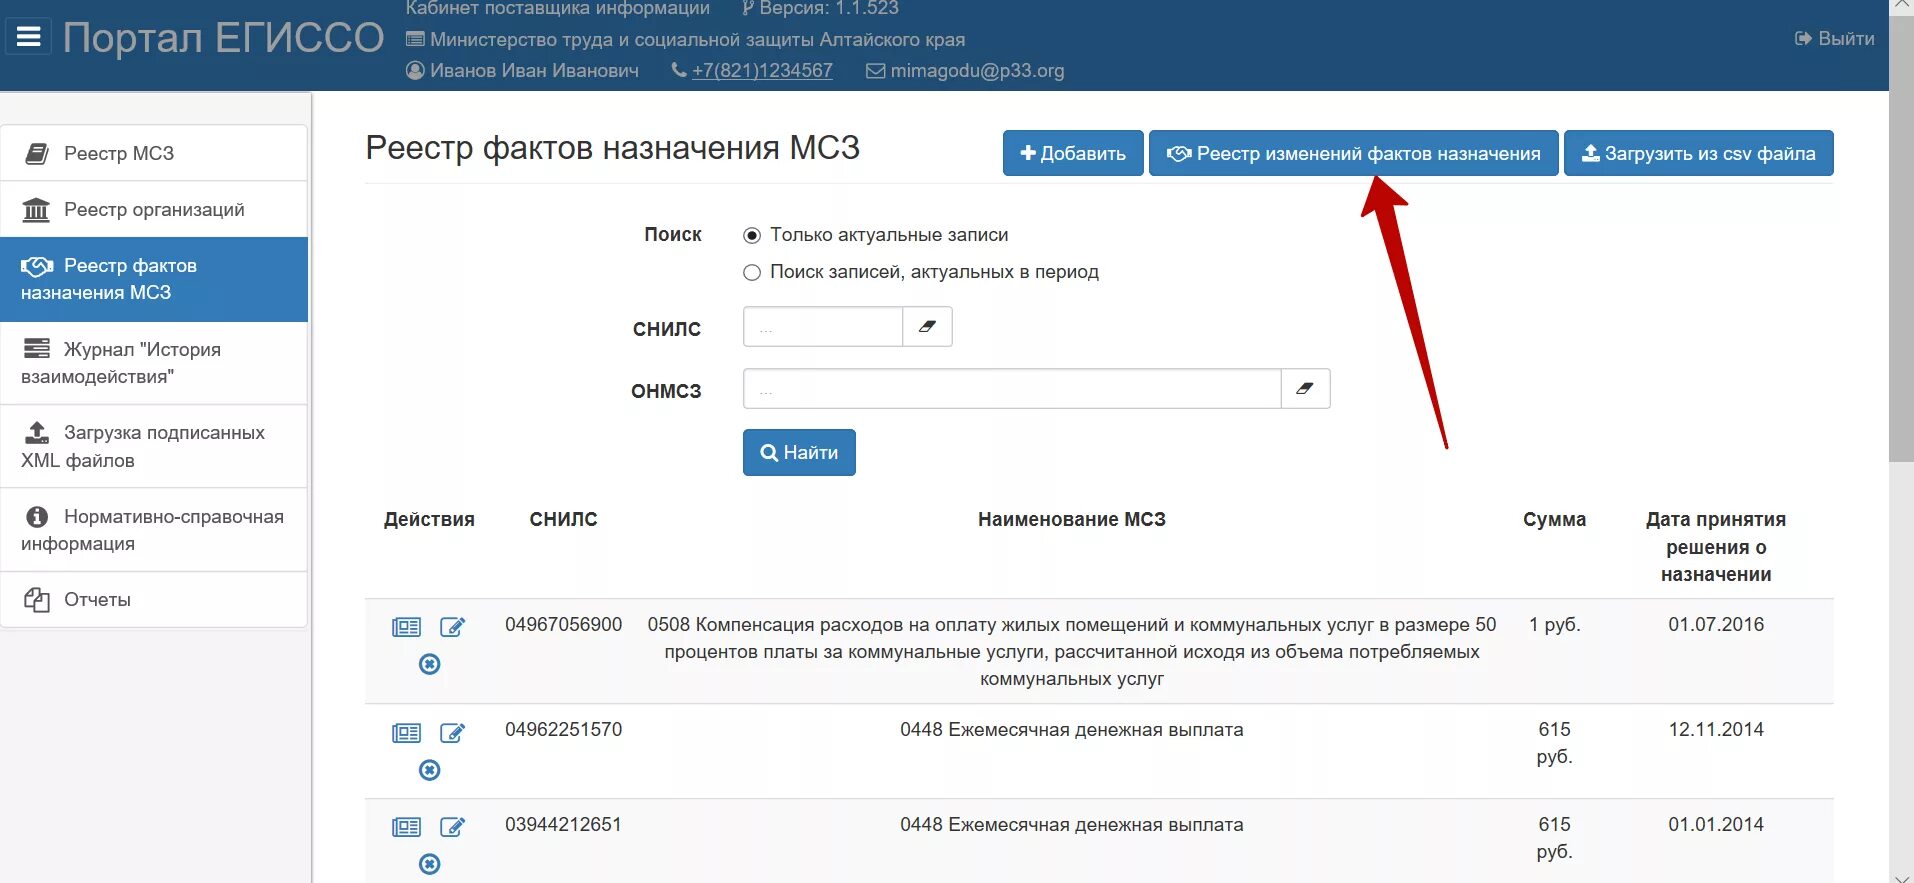Click user name Иванов Иван Иванович
The image size is (1914, 883).
click(x=534, y=71)
